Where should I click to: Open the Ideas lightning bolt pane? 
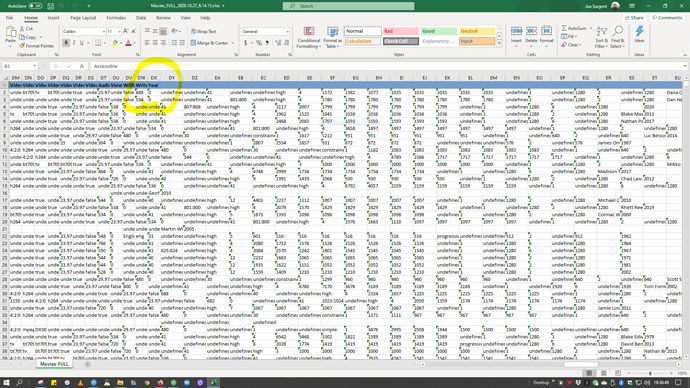[x=639, y=34]
